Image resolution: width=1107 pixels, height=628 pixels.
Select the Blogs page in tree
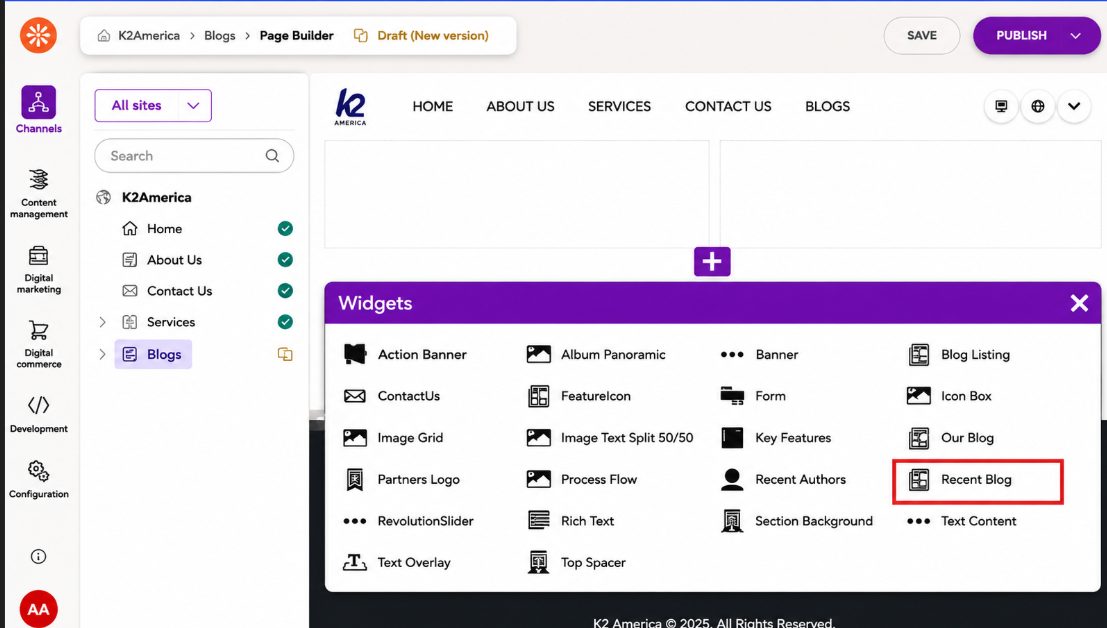[x=153, y=354]
